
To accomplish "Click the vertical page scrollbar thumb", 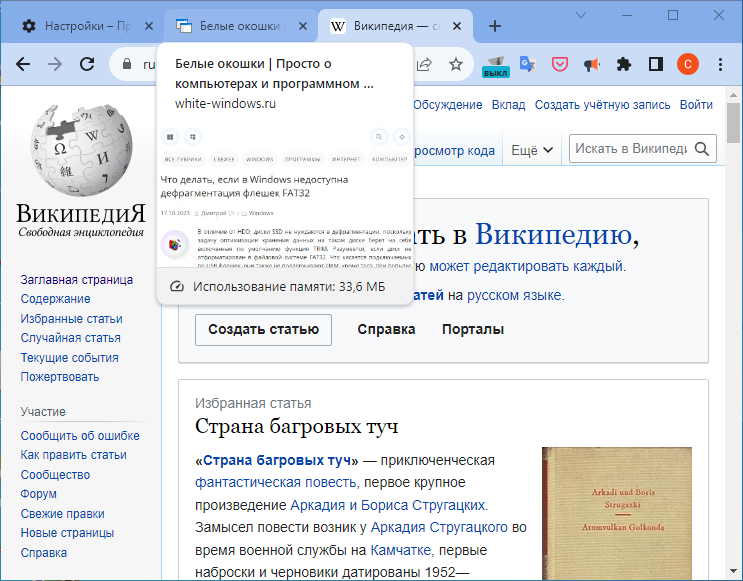I will click(733, 123).
